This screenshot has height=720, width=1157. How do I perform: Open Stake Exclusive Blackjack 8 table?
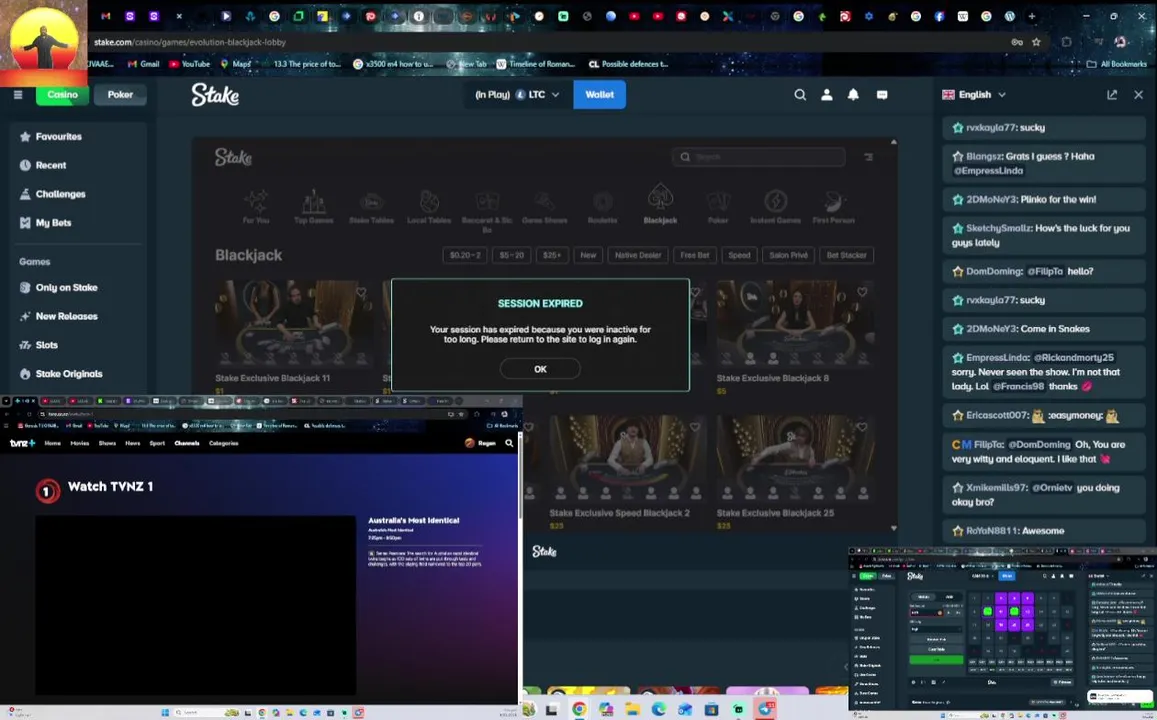pyautogui.click(x=795, y=325)
